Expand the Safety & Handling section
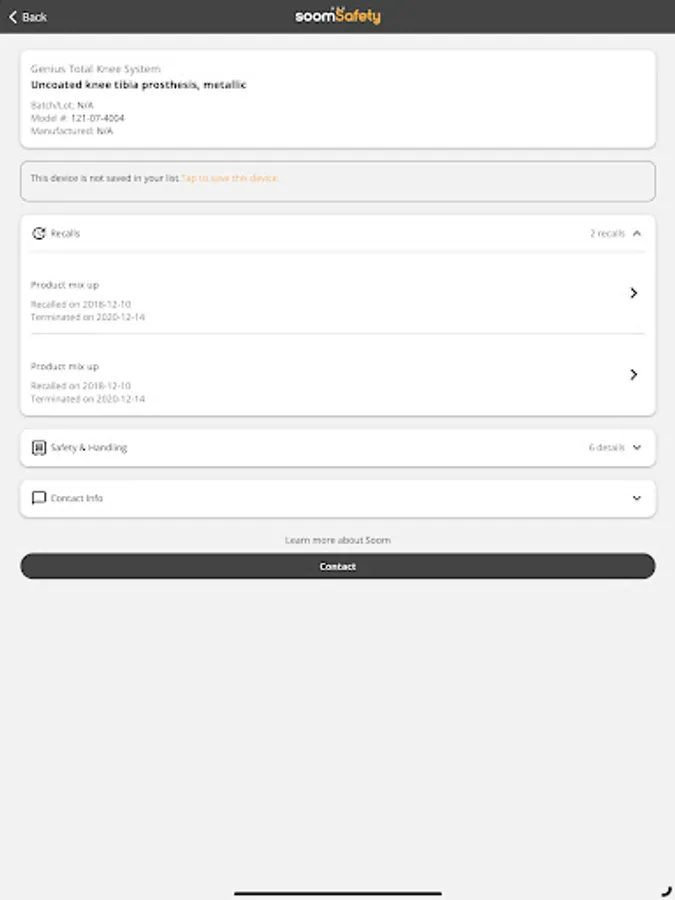Viewport: 675px width, 900px height. [637, 448]
